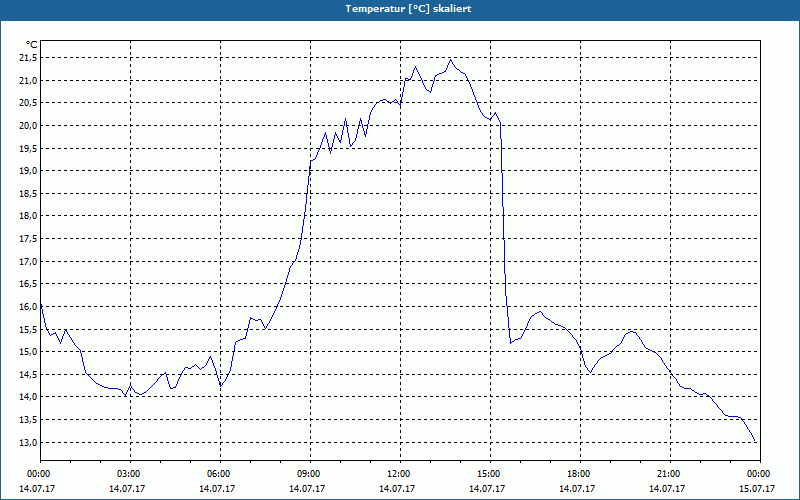
Task: Click the 21:00 time label
Action: (x=670, y=474)
